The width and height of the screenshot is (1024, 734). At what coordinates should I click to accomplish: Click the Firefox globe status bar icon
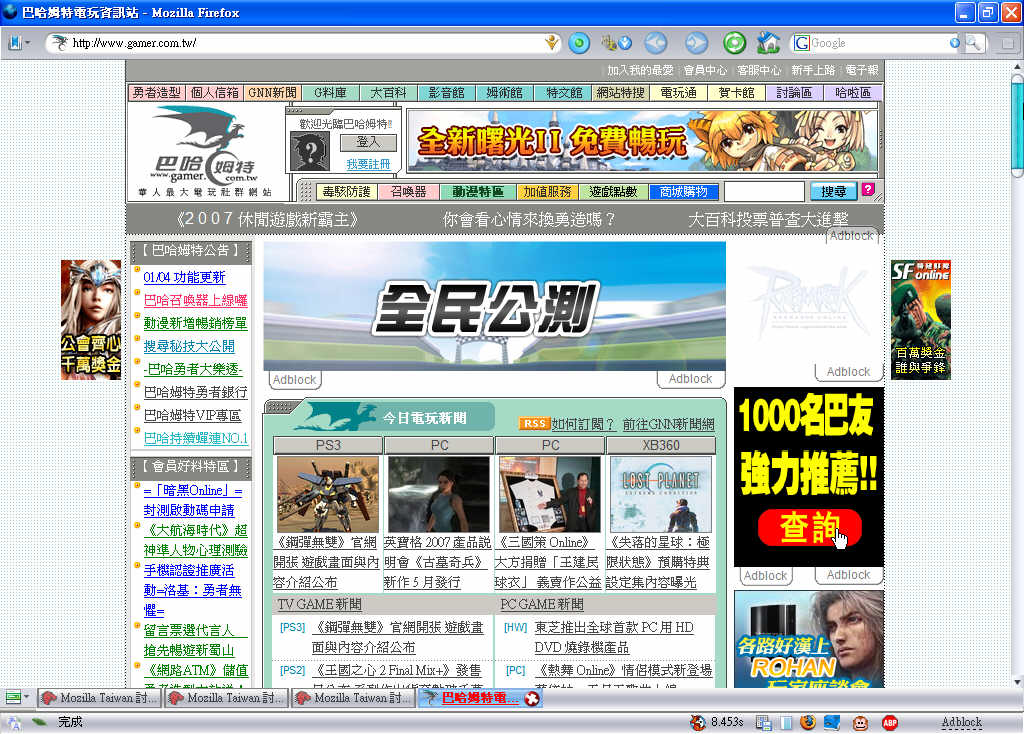coord(808,722)
